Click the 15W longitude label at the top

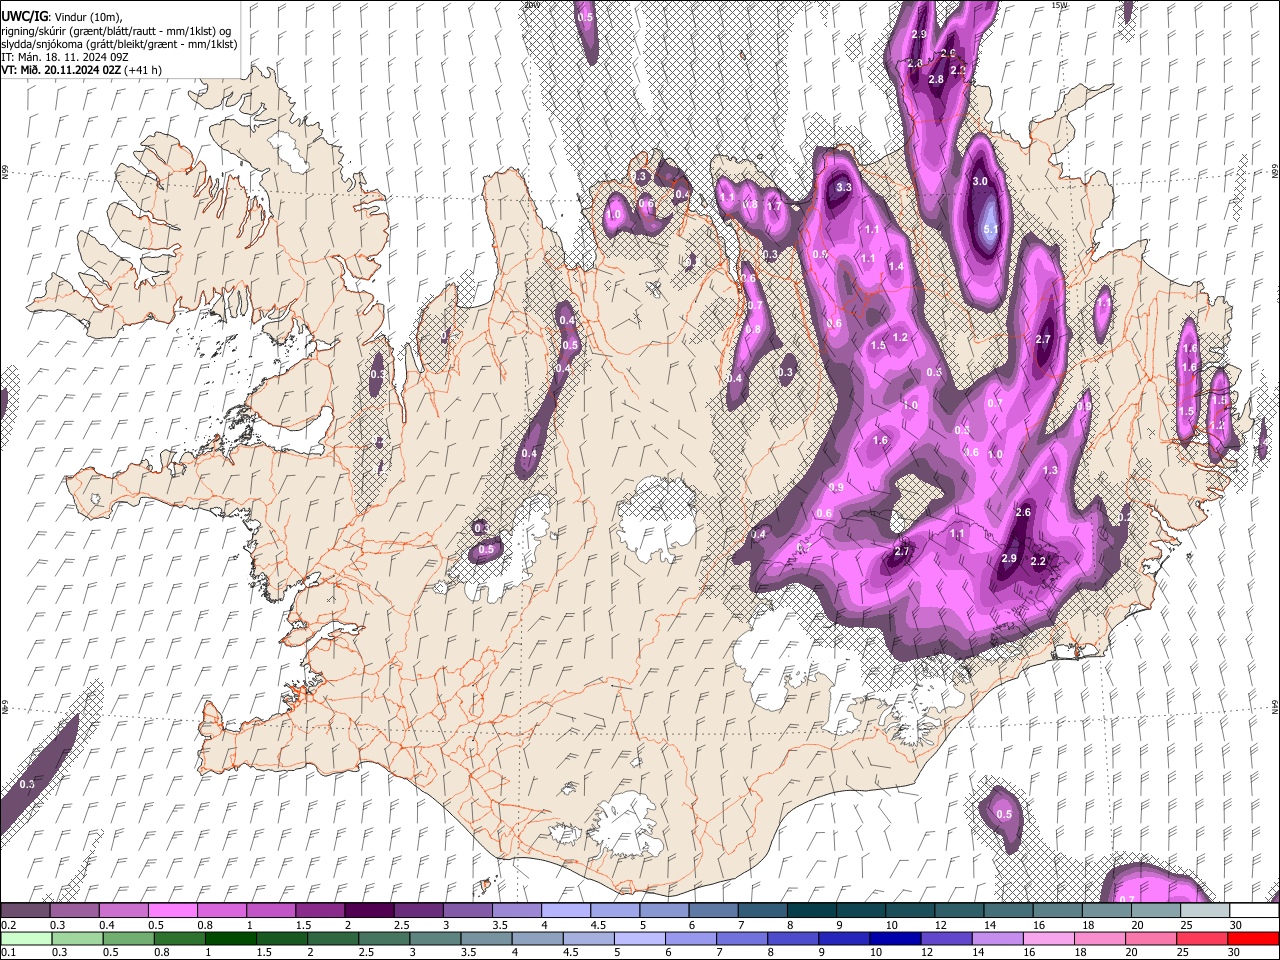[1060, 5]
